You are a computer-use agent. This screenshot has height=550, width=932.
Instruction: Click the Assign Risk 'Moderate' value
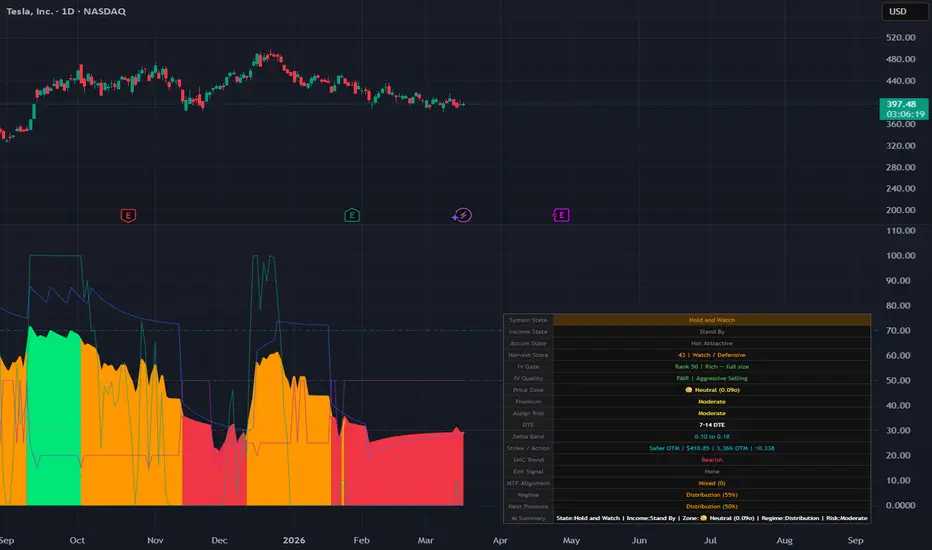click(711, 413)
